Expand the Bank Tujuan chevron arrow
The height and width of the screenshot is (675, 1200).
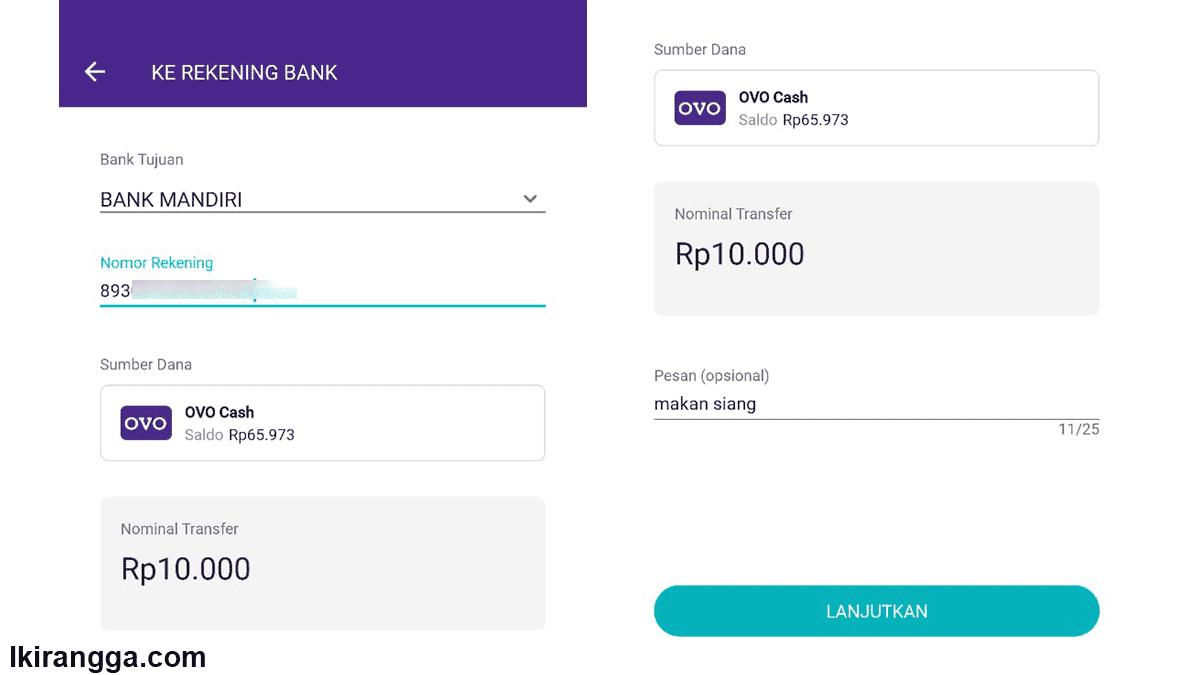pos(530,199)
